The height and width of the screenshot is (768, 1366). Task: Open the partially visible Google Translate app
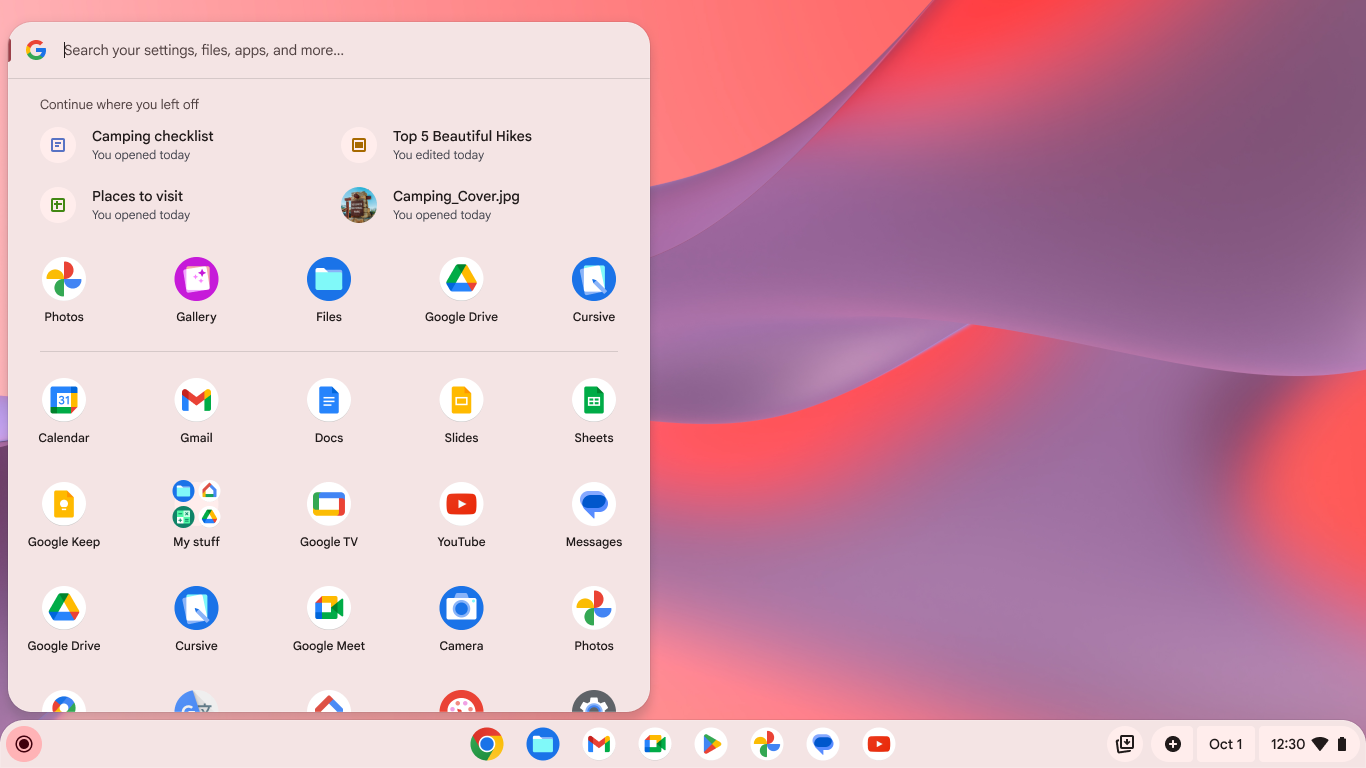tap(196, 701)
